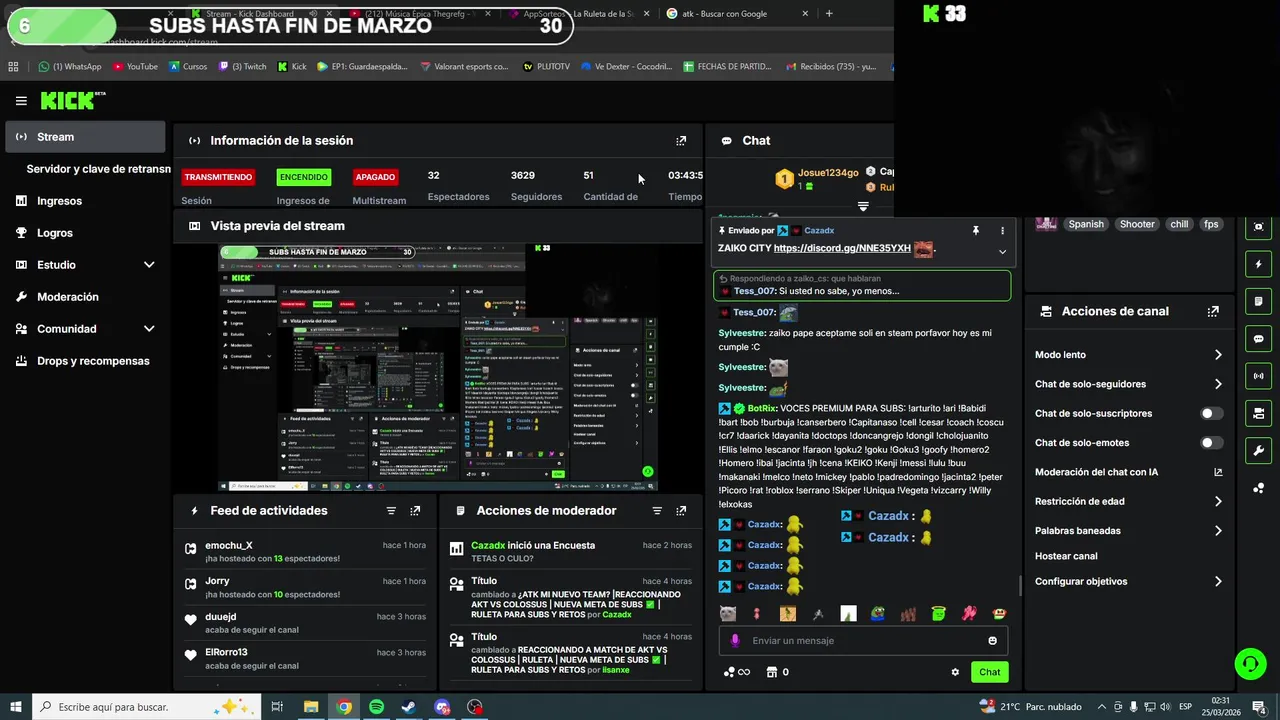The width and height of the screenshot is (1280, 720).
Task: Click the green Chat send button
Action: tap(989, 672)
